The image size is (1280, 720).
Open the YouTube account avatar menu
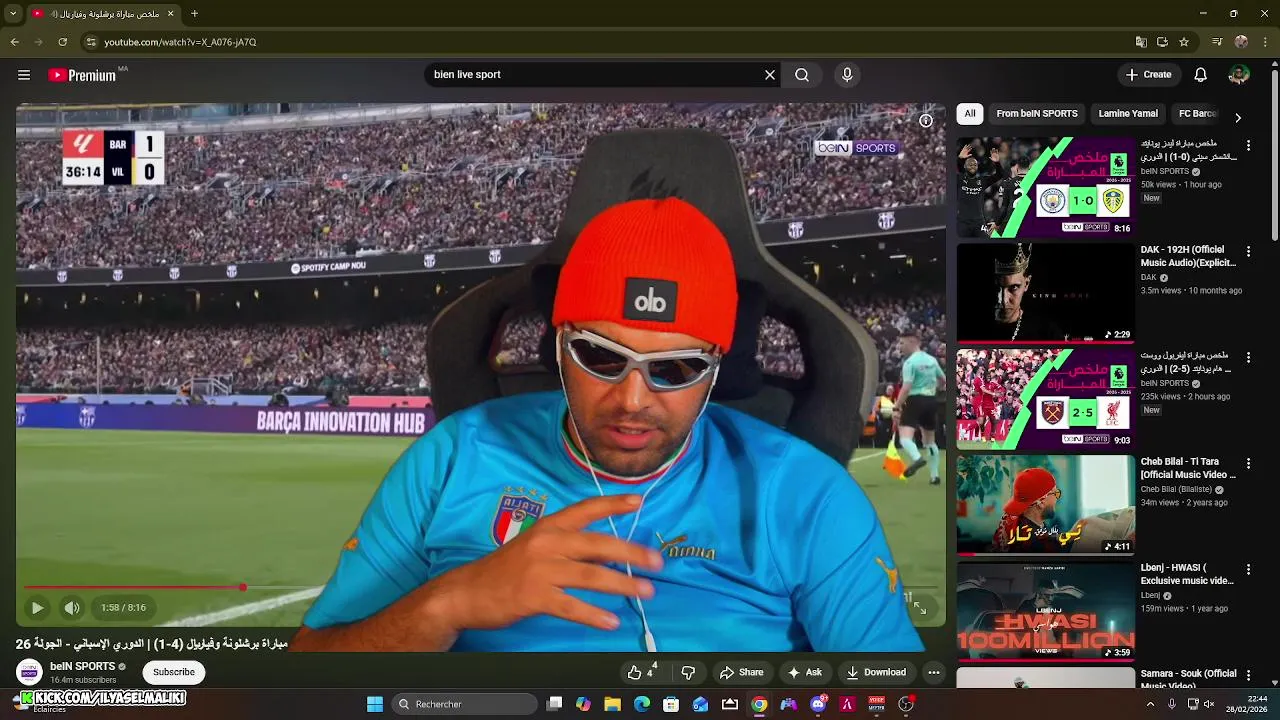[1239, 75]
